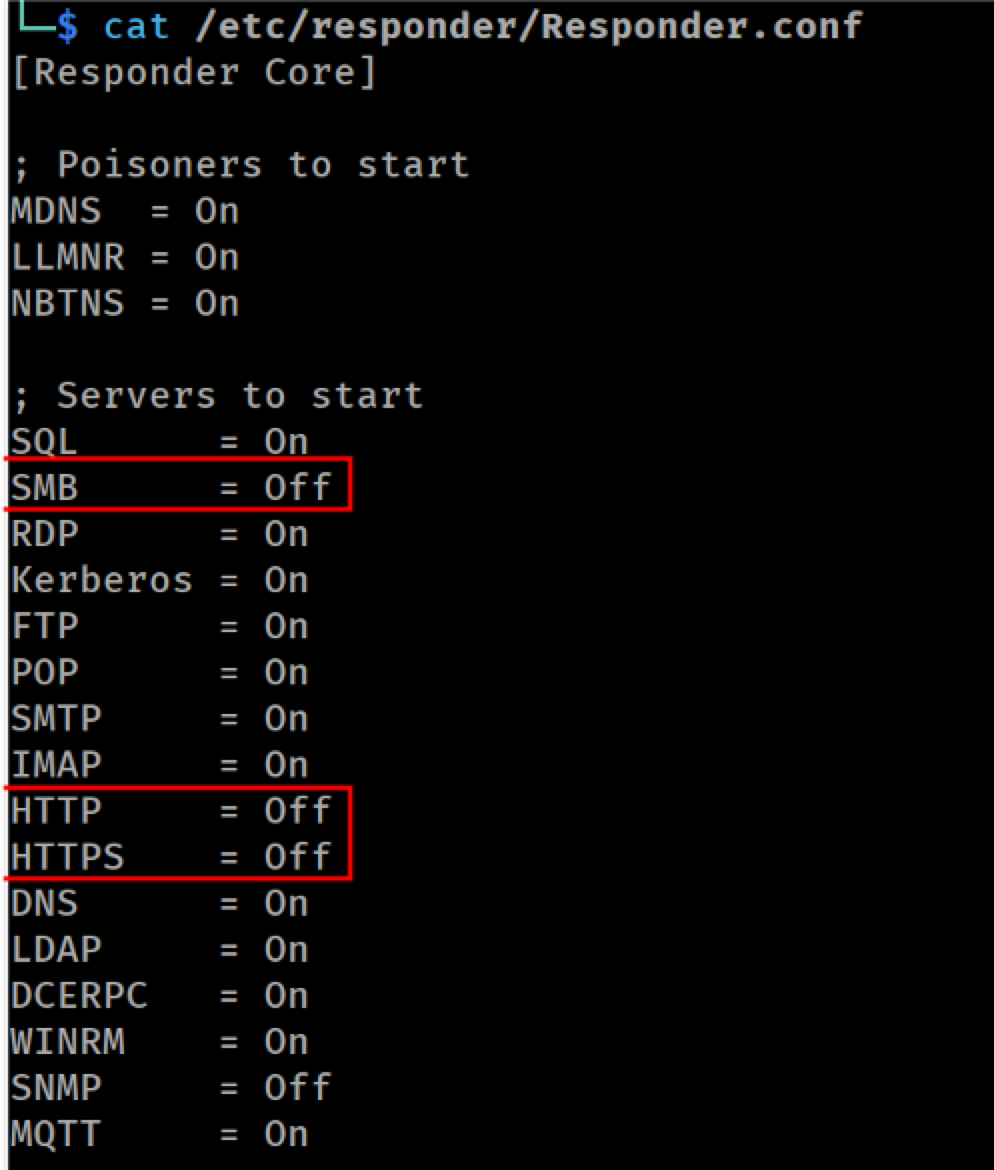Viewport: 994px width, 1170px height.
Task: Click the SQL setting line
Action: (159, 441)
